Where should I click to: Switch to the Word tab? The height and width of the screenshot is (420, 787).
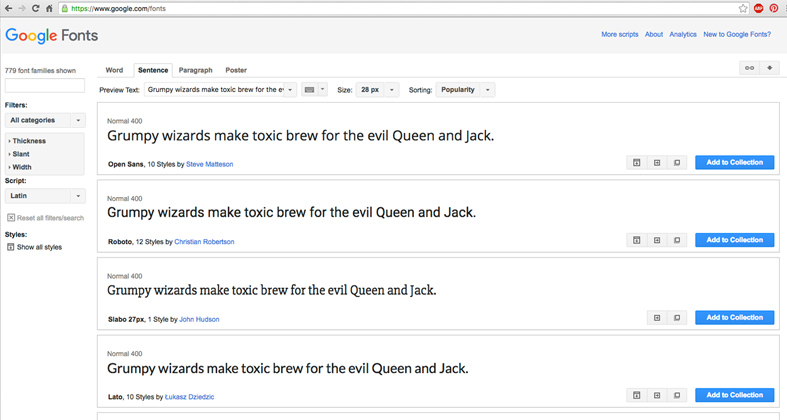(x=114, y=70)
